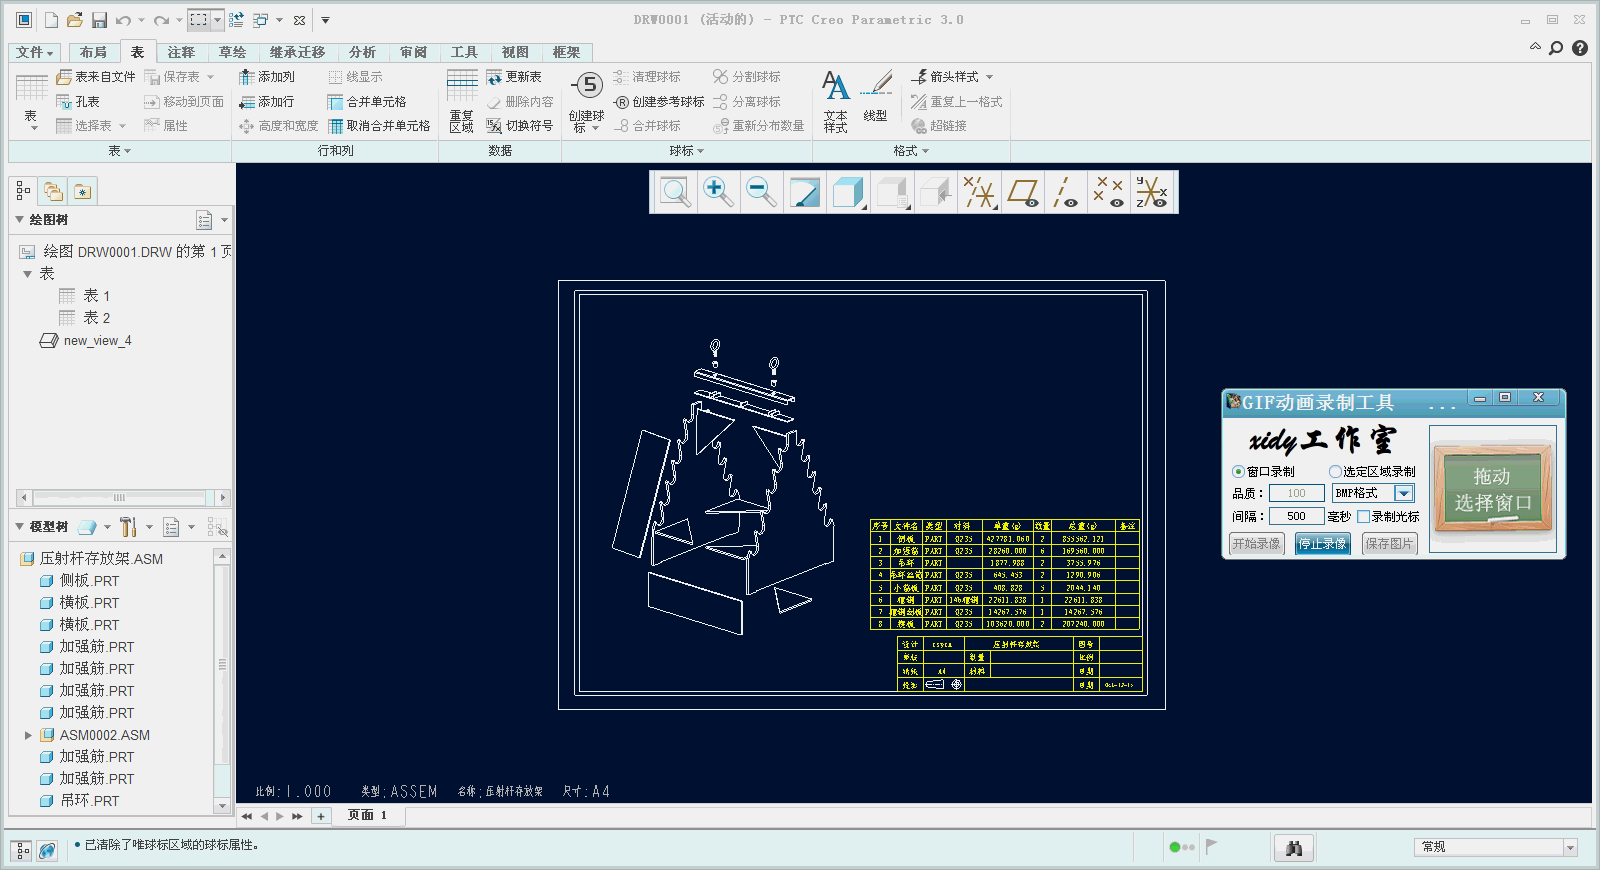
Task: Open the model tree settings hammer icon
Action: pos(127,527)
